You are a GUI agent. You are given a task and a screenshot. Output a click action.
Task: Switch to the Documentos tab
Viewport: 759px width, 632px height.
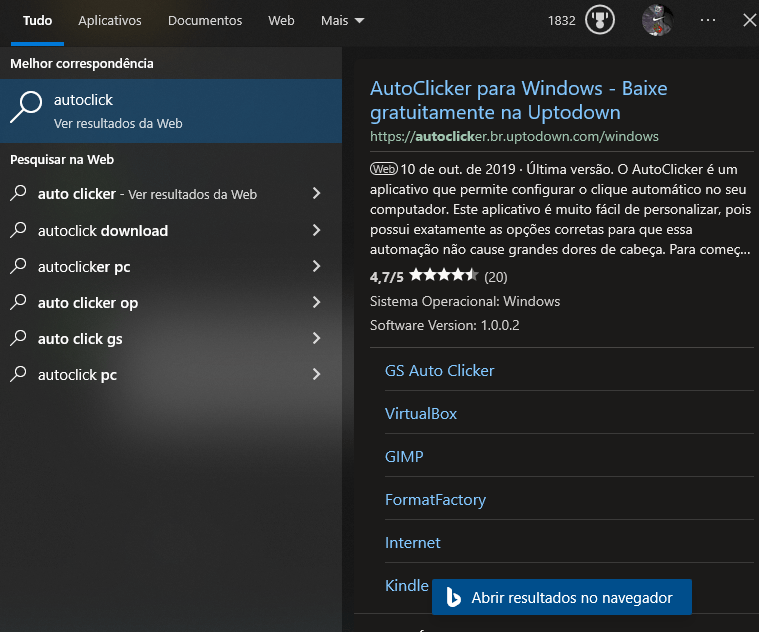click(205, 20)
